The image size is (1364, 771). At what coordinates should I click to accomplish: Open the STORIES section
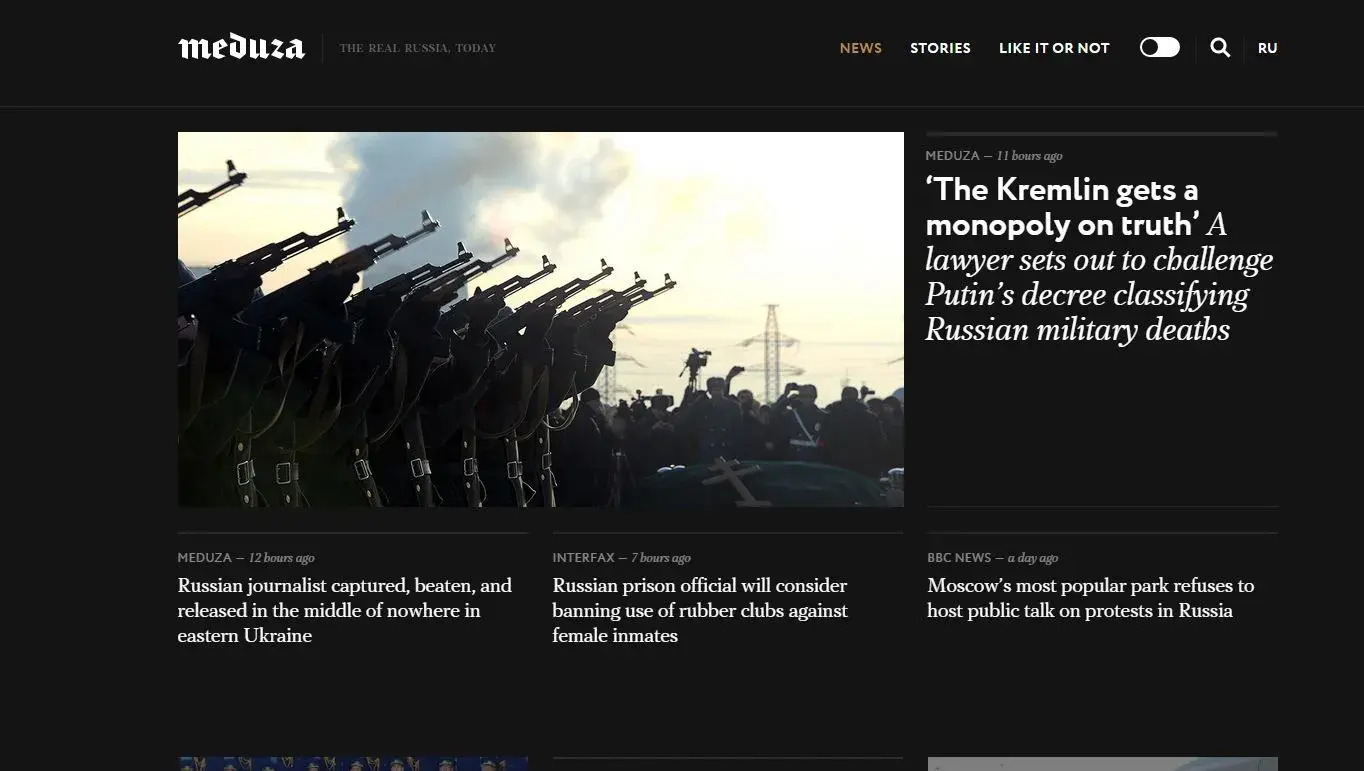[x=940, y=47]
